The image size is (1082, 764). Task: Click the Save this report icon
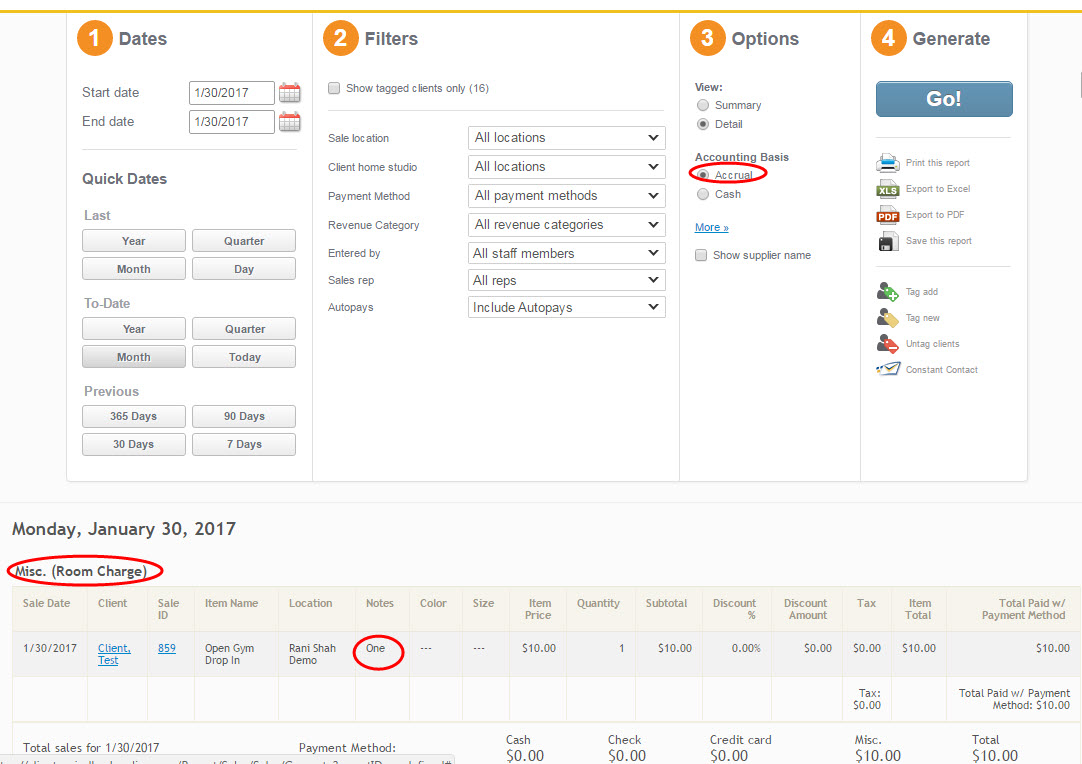point(888,241)
